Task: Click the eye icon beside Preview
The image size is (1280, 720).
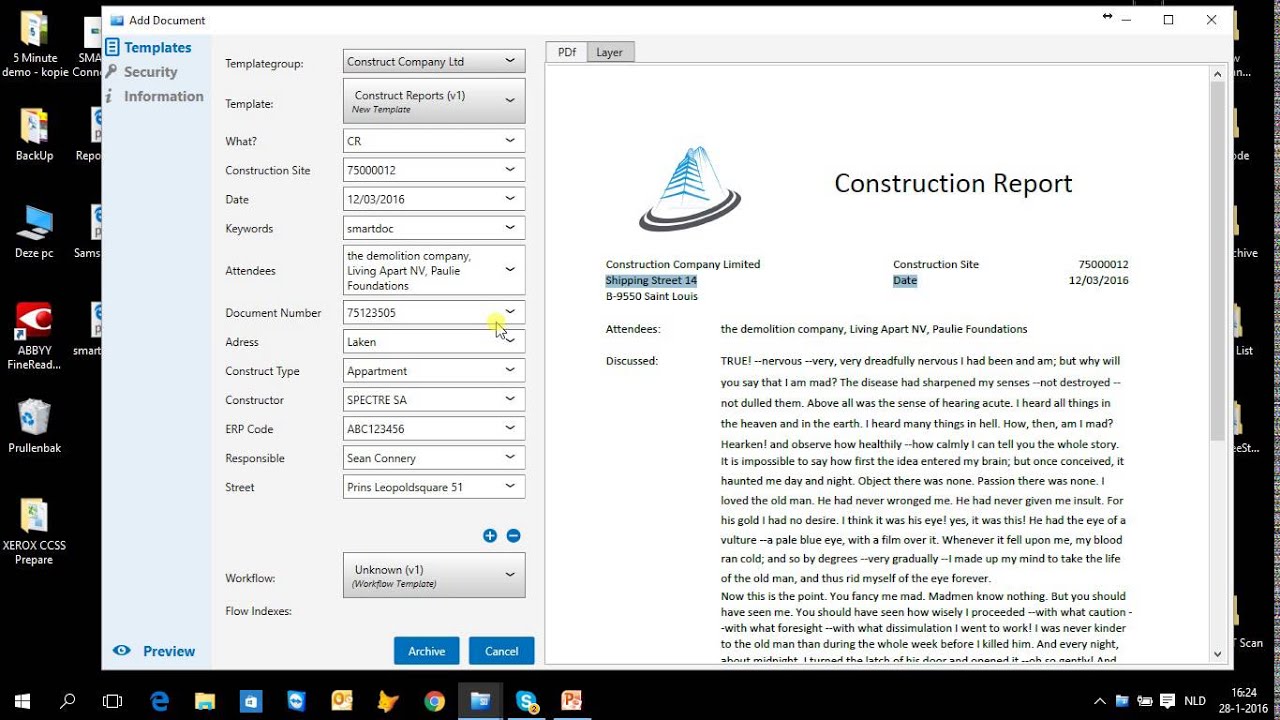Action: point(122,651)
